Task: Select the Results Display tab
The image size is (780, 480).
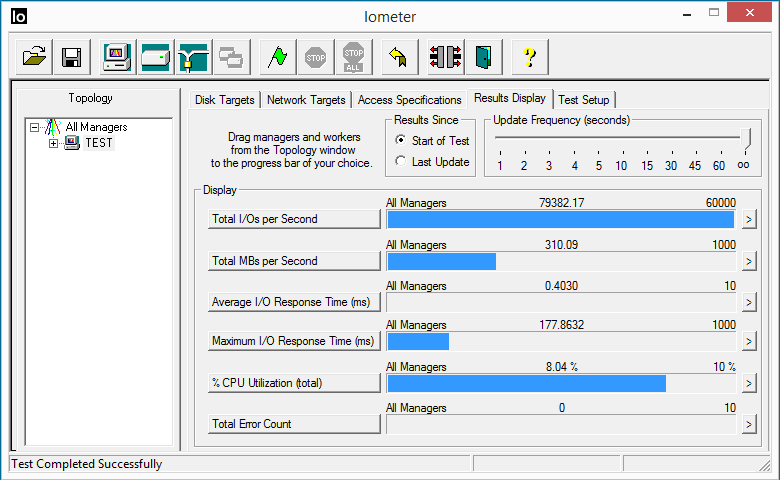Action: coord(510,98)
